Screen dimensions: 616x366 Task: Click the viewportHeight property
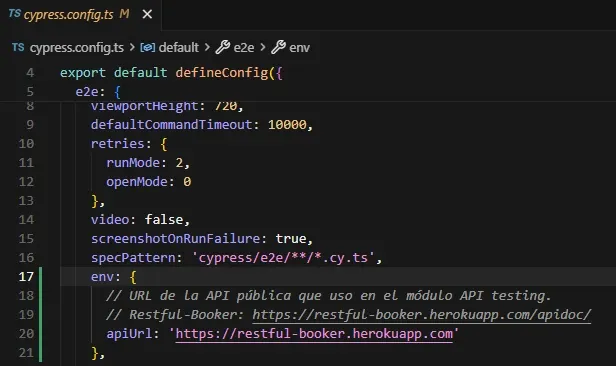(144, 106)
